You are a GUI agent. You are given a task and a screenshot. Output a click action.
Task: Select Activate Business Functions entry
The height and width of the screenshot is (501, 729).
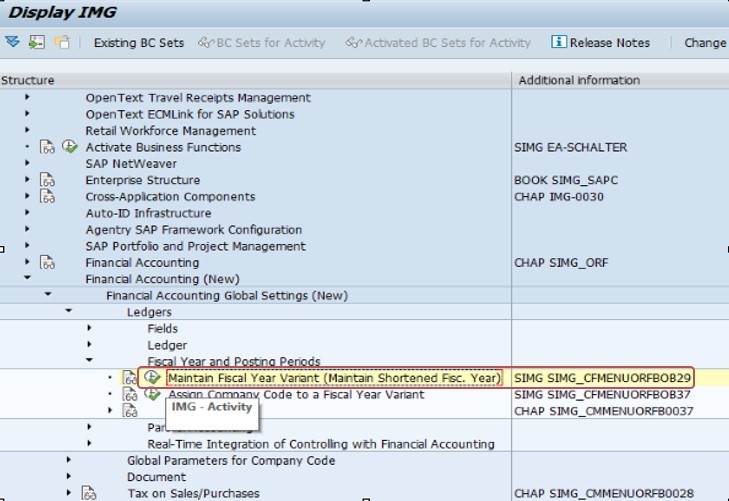[163, 147]
